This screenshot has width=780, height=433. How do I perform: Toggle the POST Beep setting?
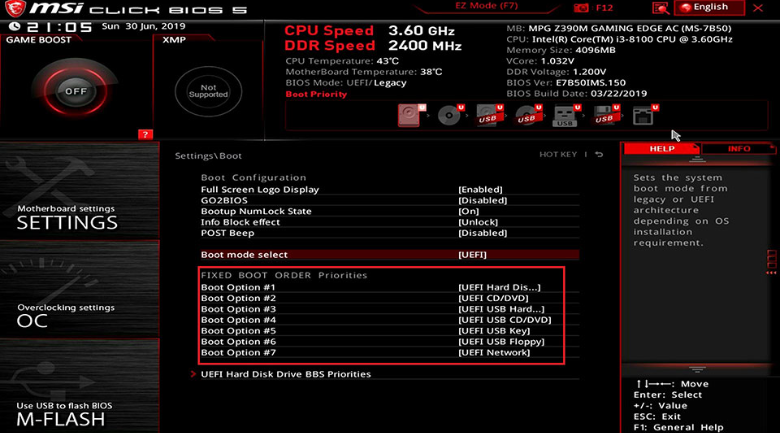[x=390, y=233]
